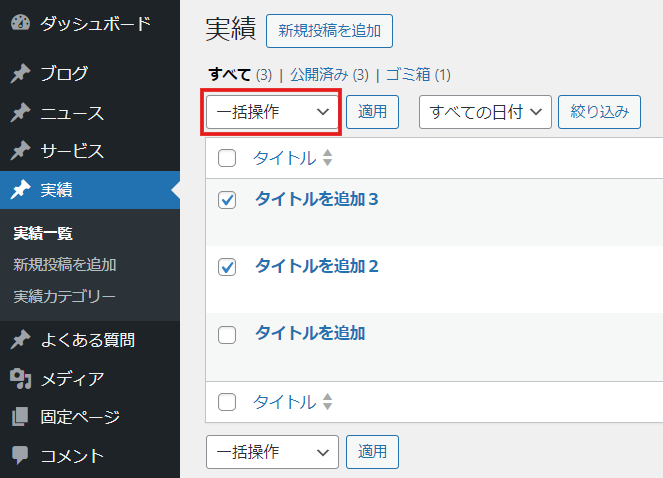Uncheck the タイトルを追加 3 checkbox
Viewport: 663px width, 478px height.
coord(227,200)
